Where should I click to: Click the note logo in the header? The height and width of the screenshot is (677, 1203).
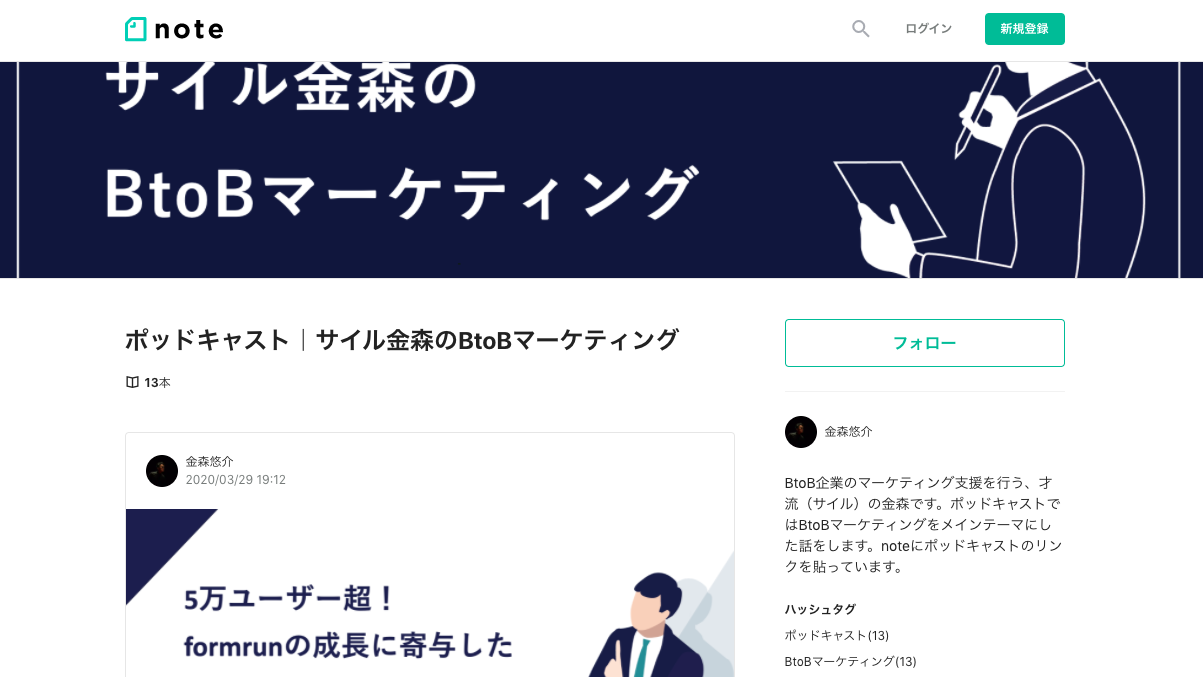(x=174, y=29)
